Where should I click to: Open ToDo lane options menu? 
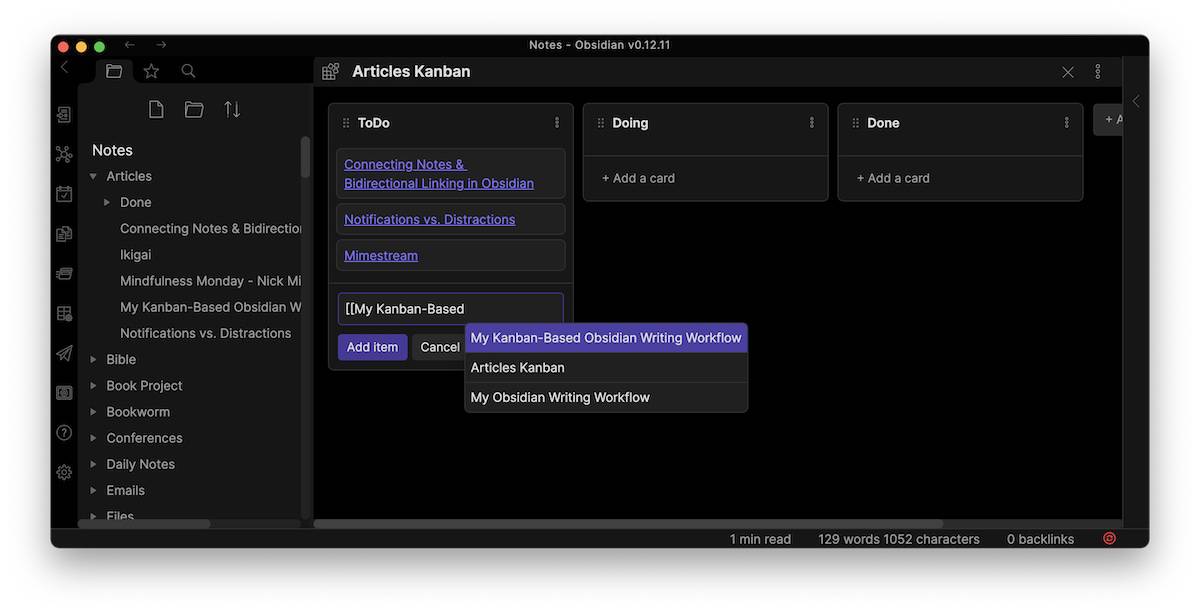557,123
